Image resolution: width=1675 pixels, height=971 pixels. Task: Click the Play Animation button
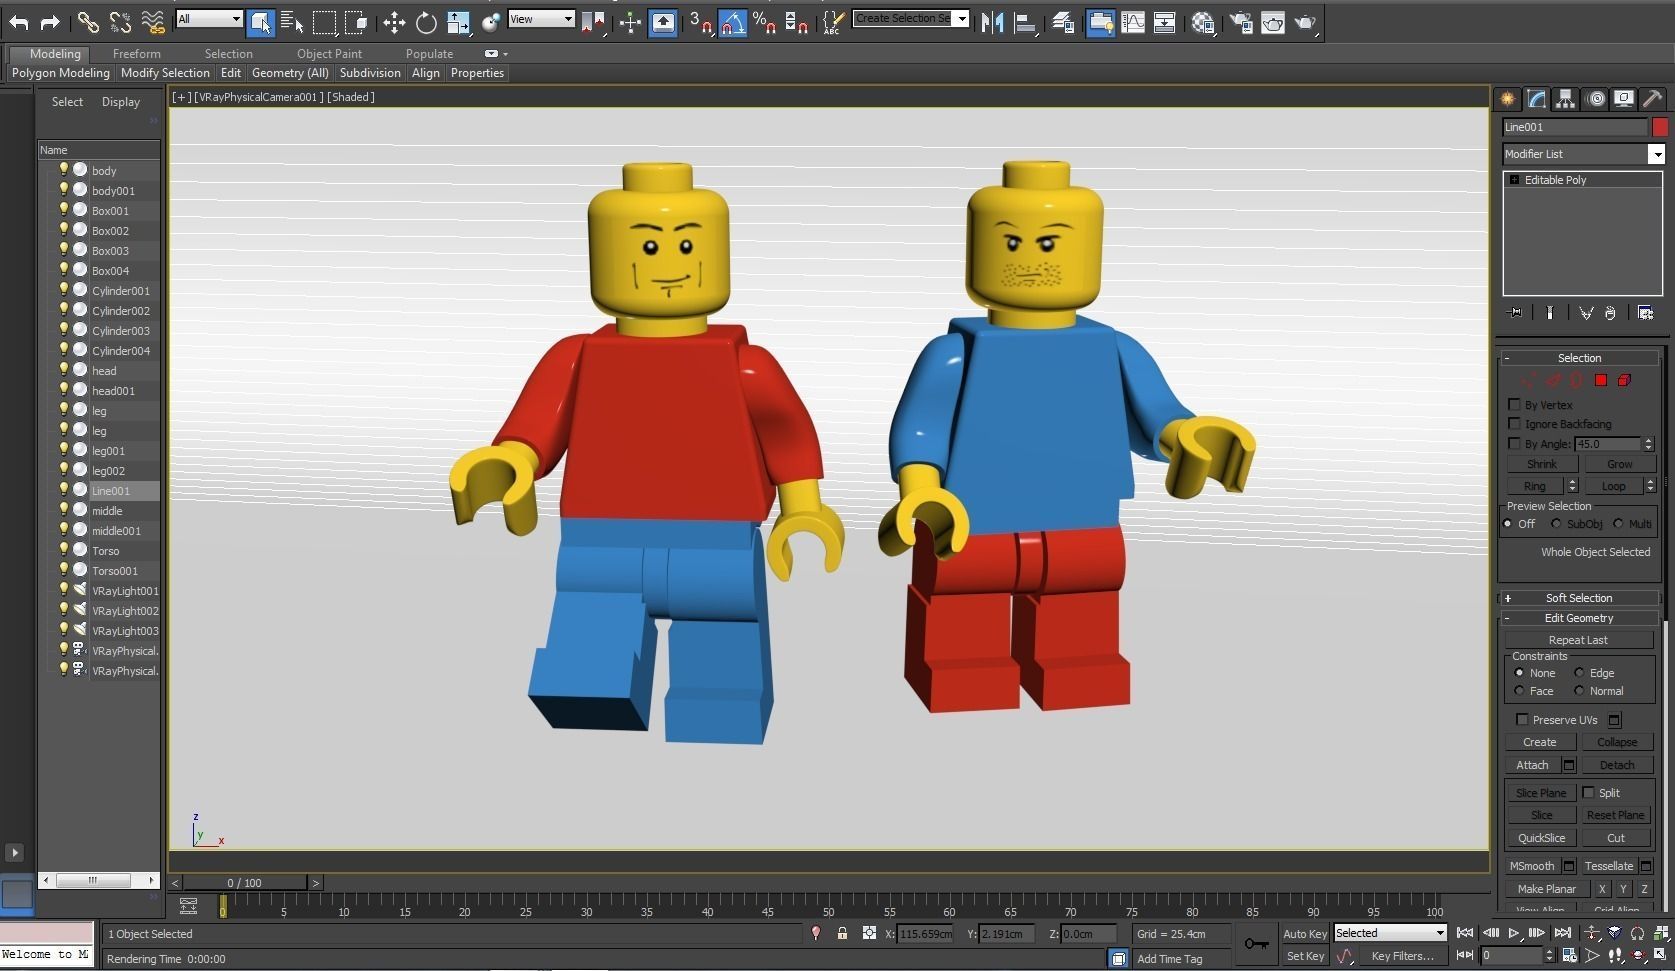click(x=1514, y=933)
